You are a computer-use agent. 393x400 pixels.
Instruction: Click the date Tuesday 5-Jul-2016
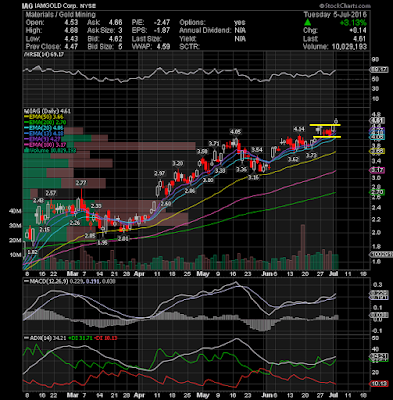[x=335, y=15]
